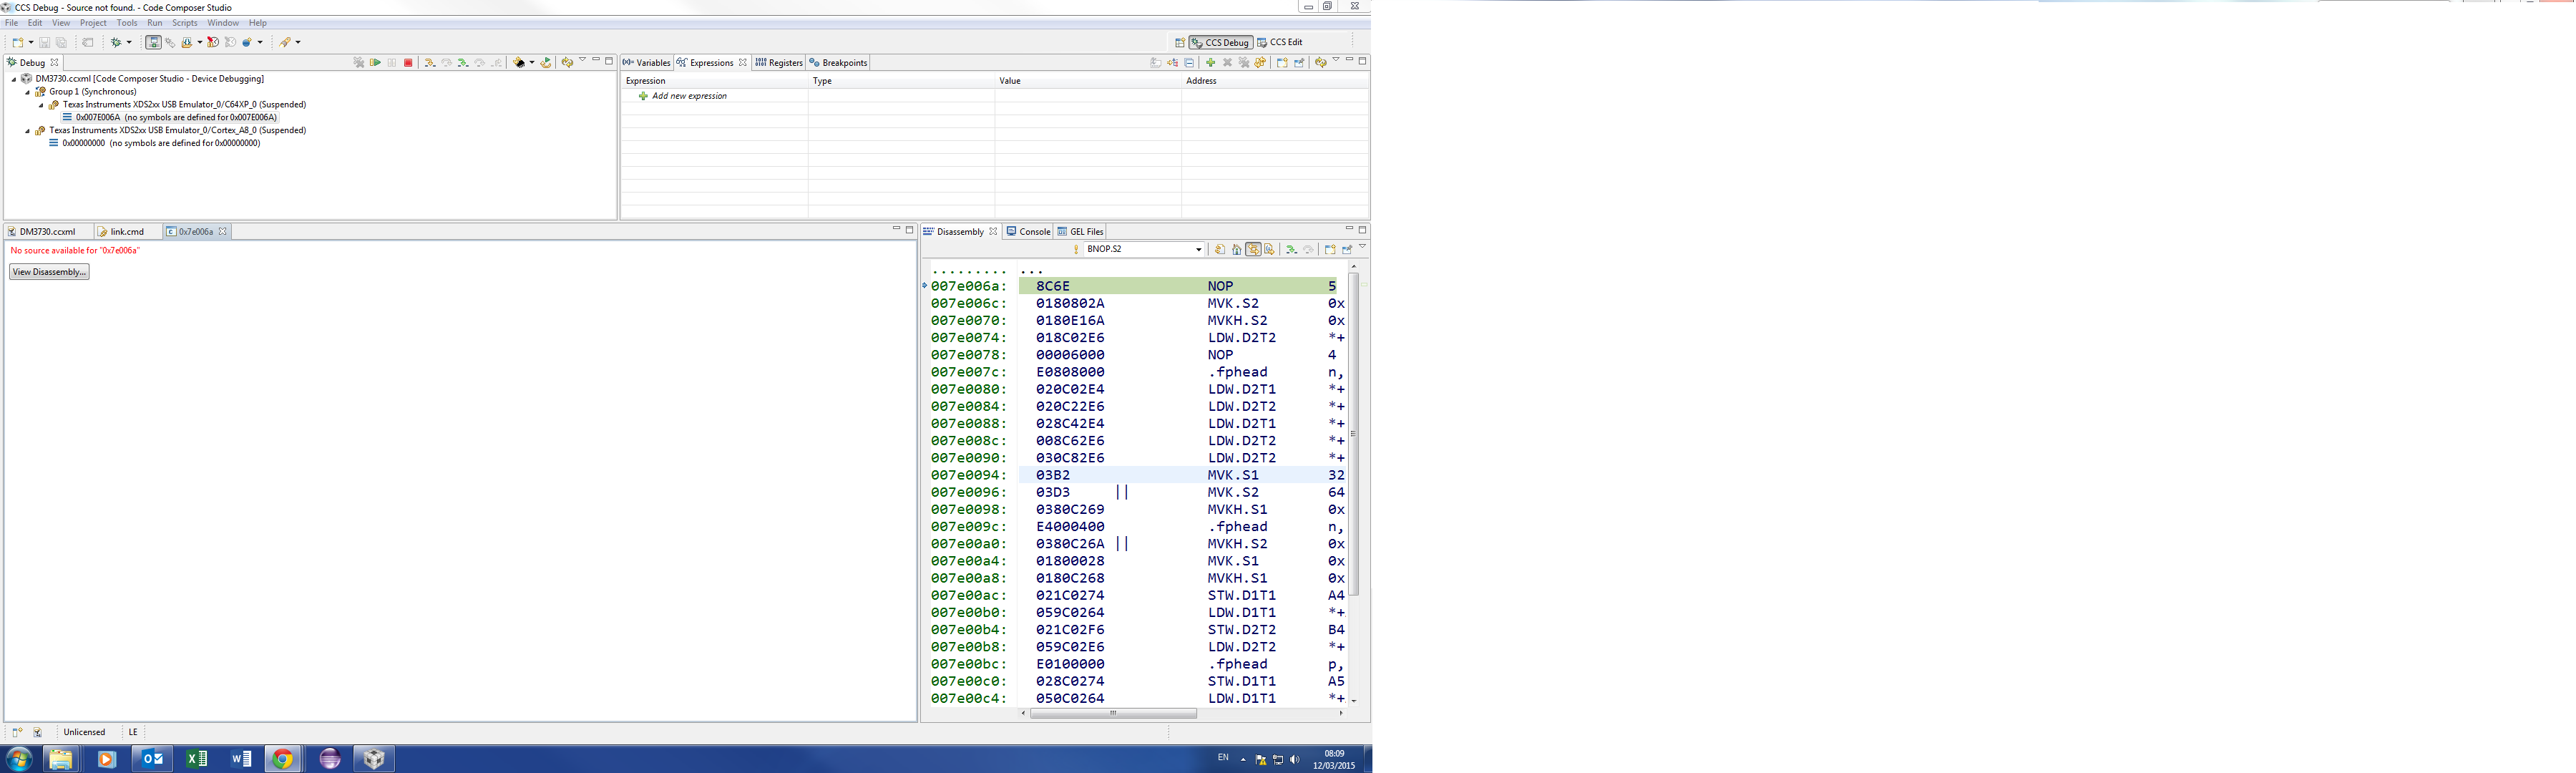
Task: Toggle the highlighted main toolbar button near the bug icon
Action: [153, 42]
